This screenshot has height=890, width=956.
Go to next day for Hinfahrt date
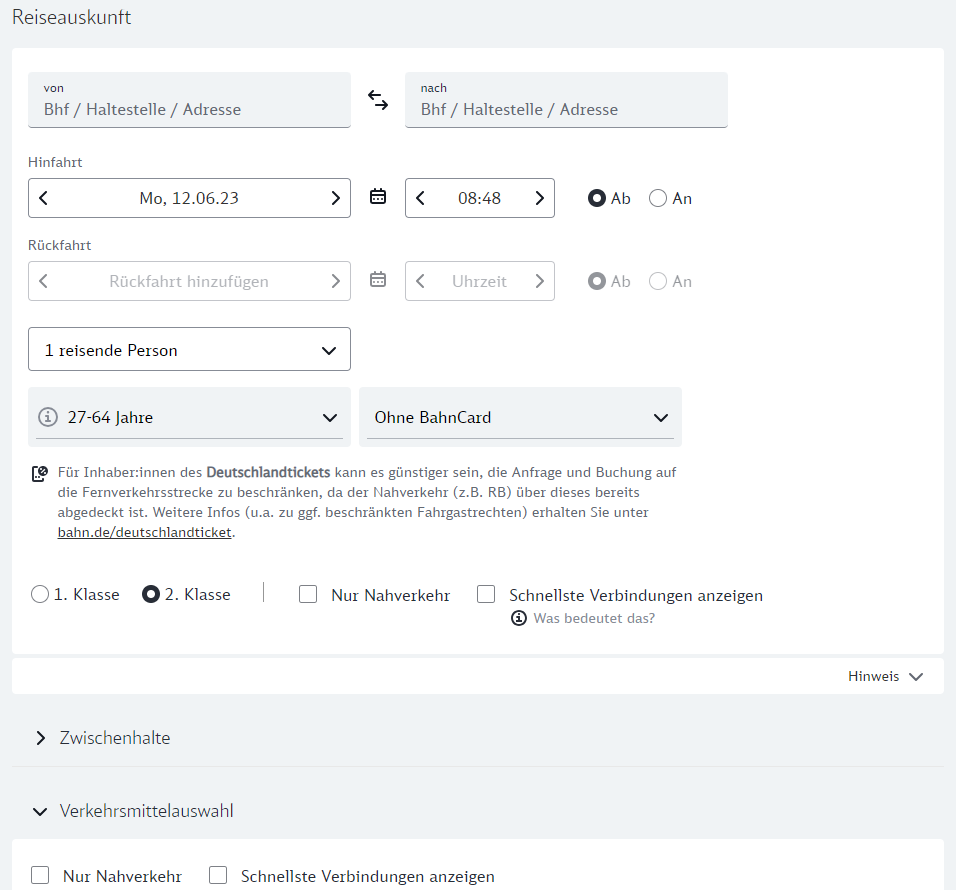(x=335, y=198)
